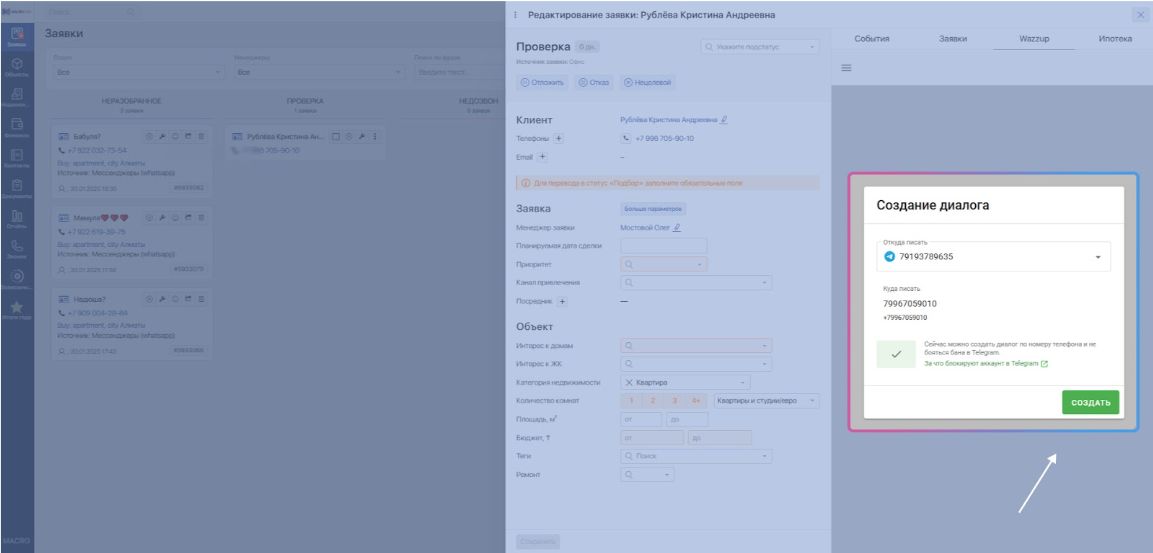Toggle room count 1 option
The height and width of the screenshot is (553, 1153).
click(x=631, y=401)
